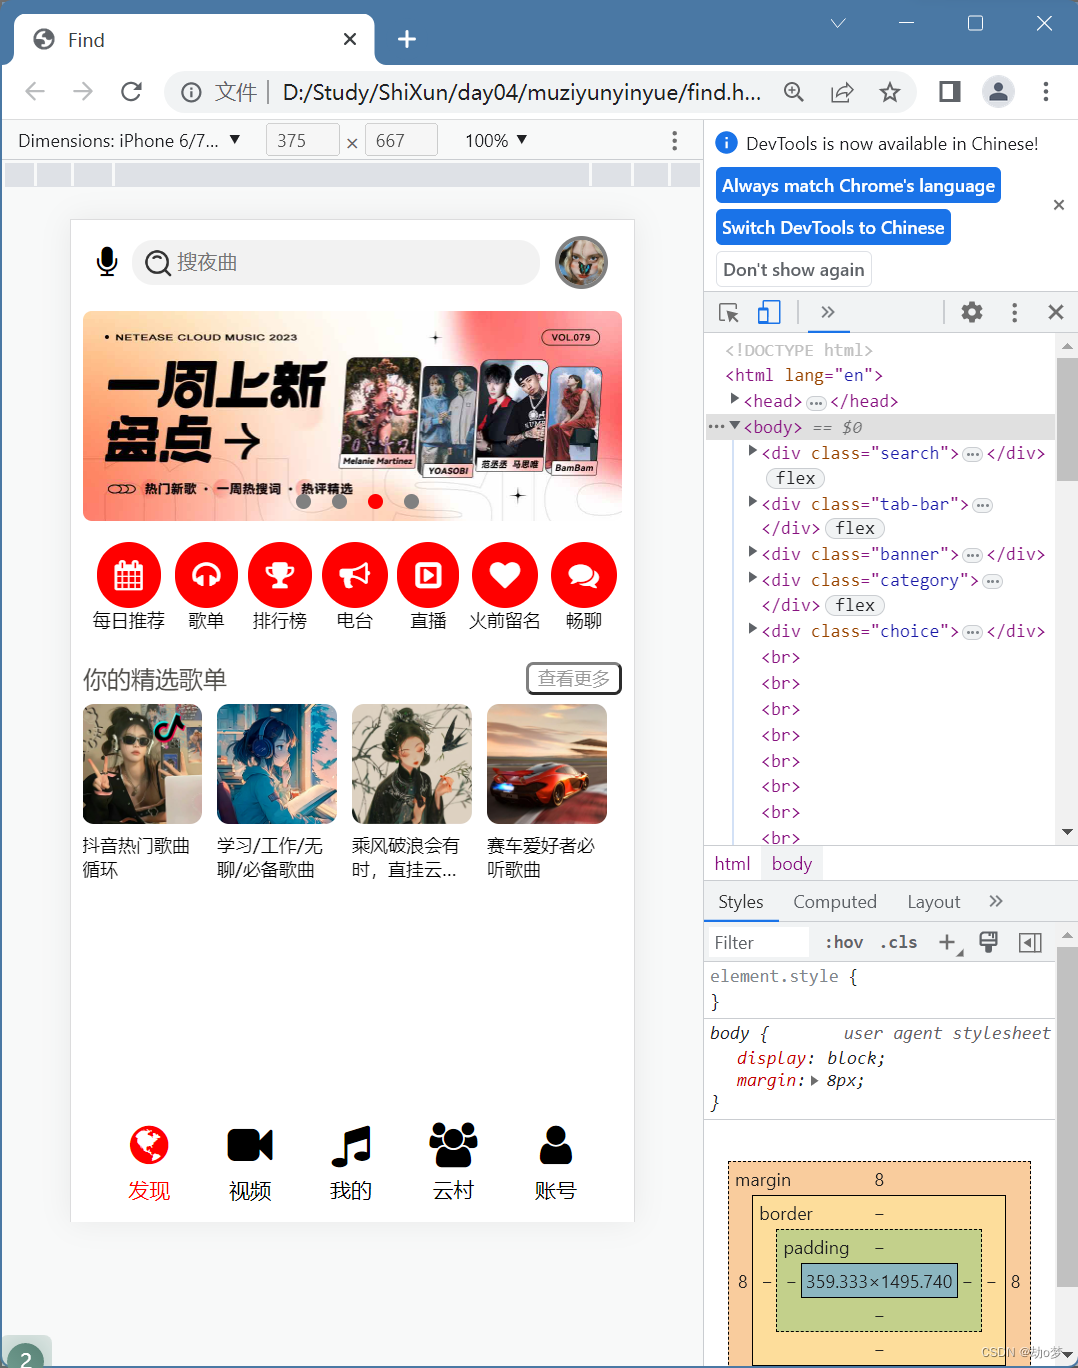Select the third carousel dot indicator
1078x1368 pixels.
click(x=375, y=501)
